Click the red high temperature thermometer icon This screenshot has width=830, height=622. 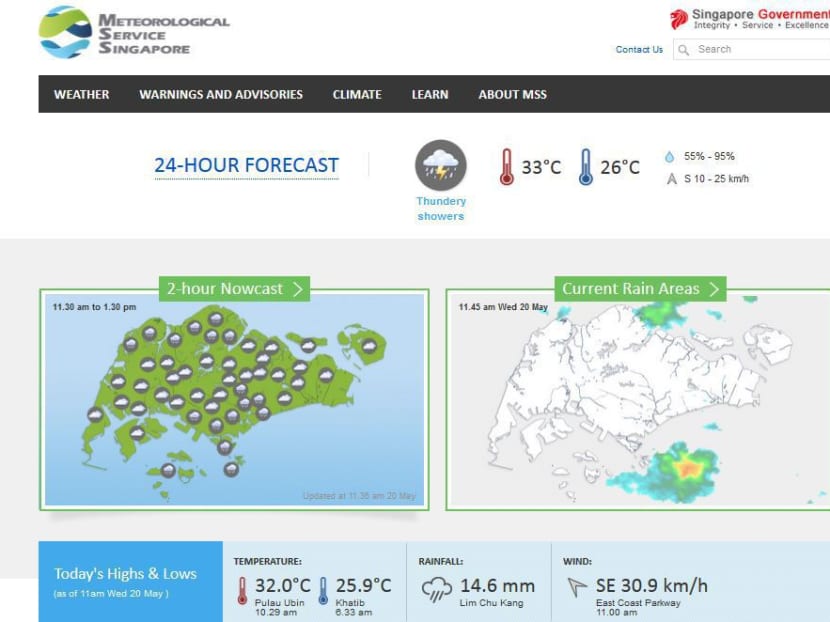tap(505, 166)
